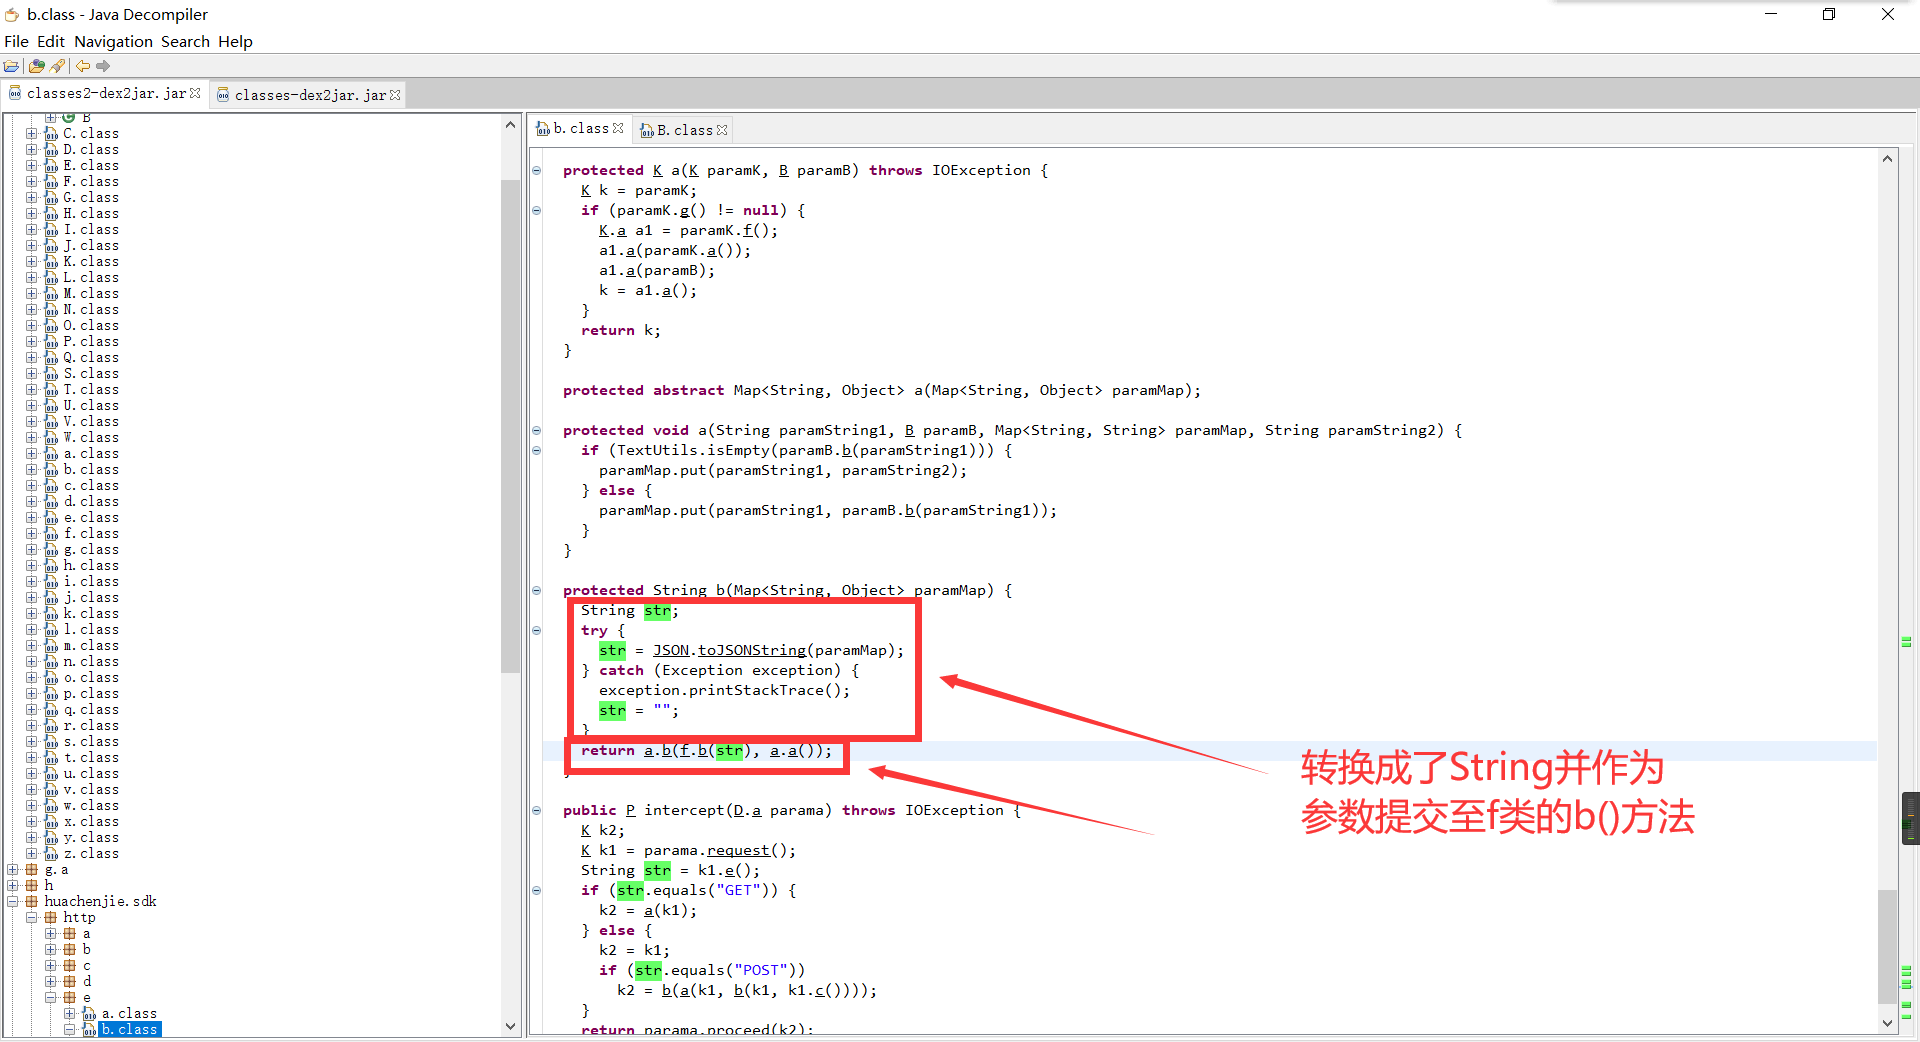
Task: Collapse the intercept method fold marker
Action: coord(537,810)
